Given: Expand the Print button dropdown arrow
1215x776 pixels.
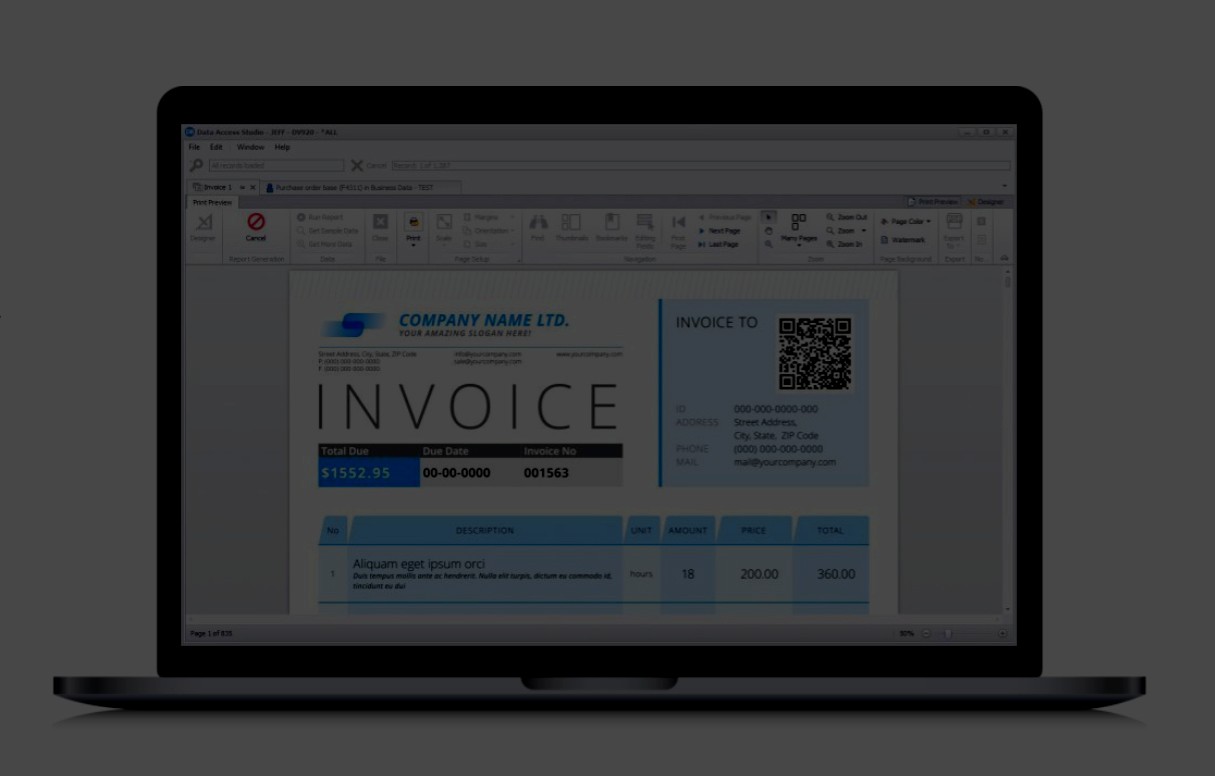Looking at the screenshot, I should point(413,246).
